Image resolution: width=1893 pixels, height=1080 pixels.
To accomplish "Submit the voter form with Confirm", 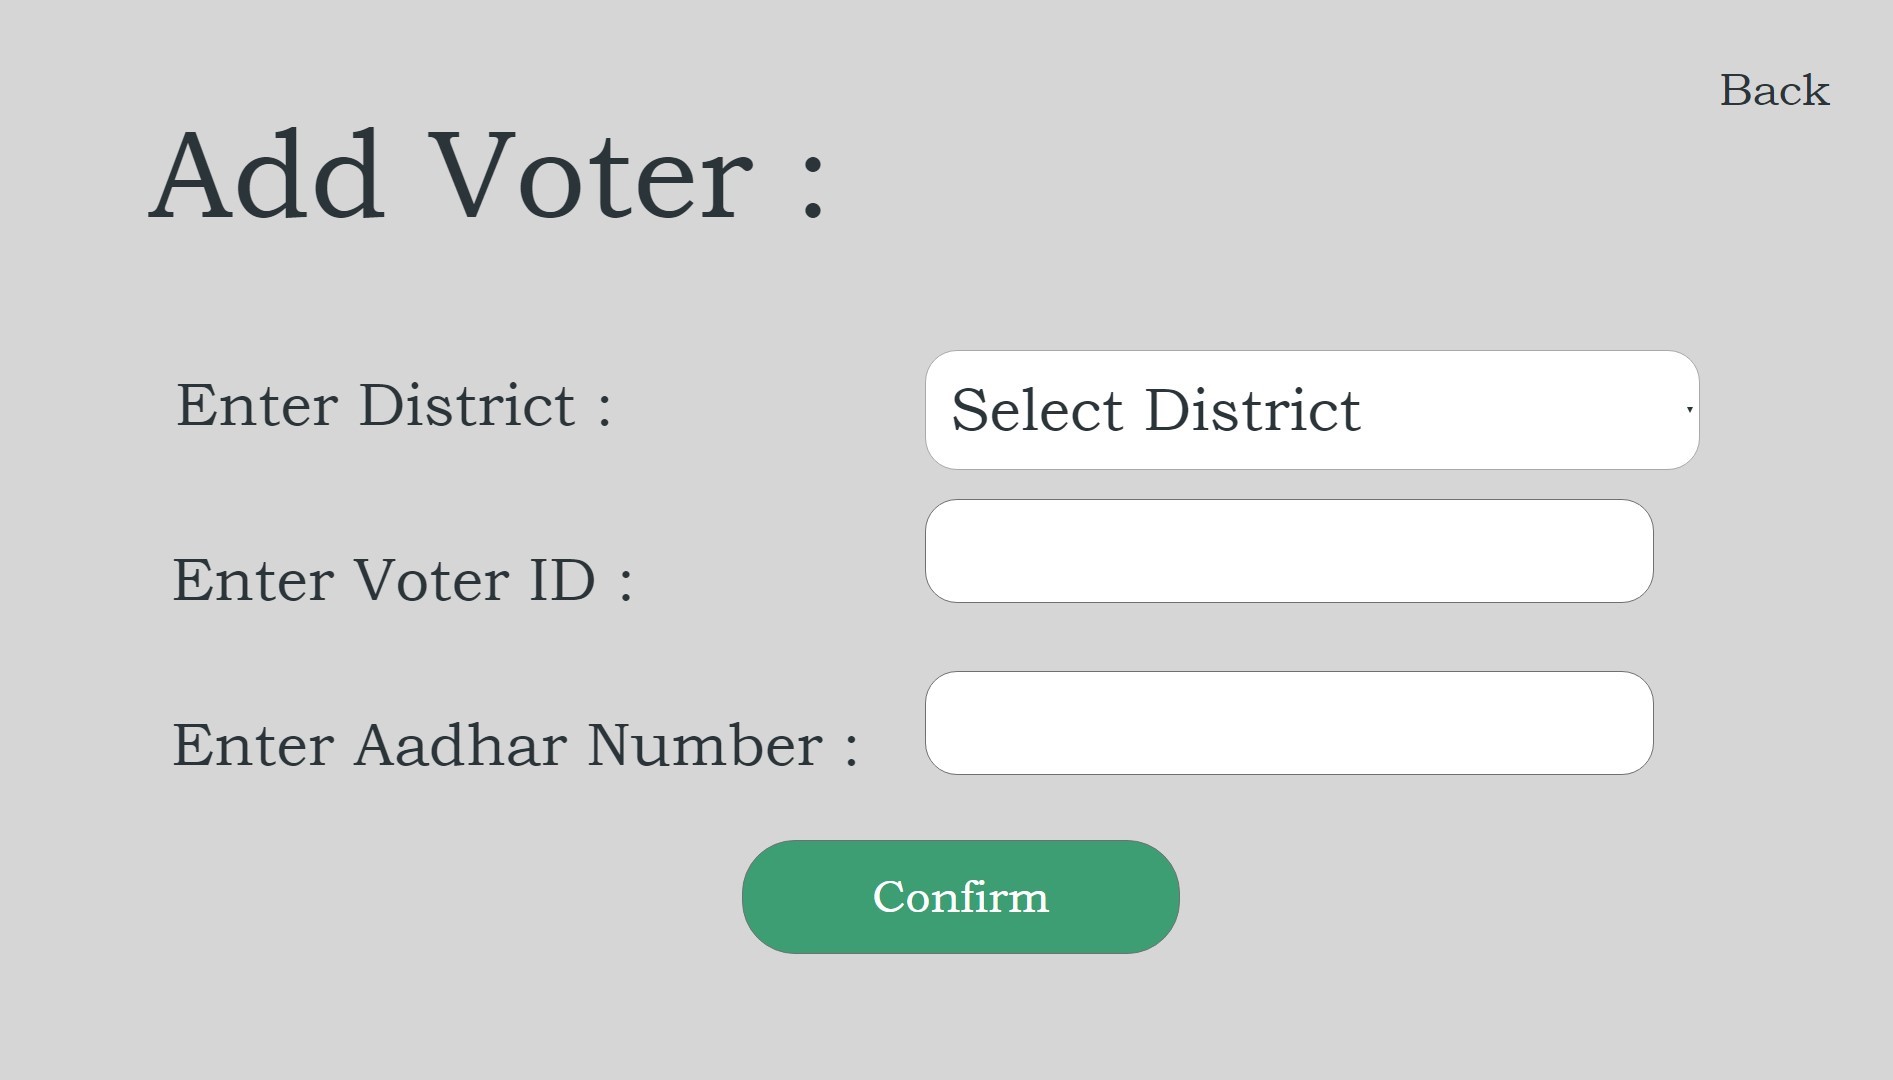I will (961, 897).
